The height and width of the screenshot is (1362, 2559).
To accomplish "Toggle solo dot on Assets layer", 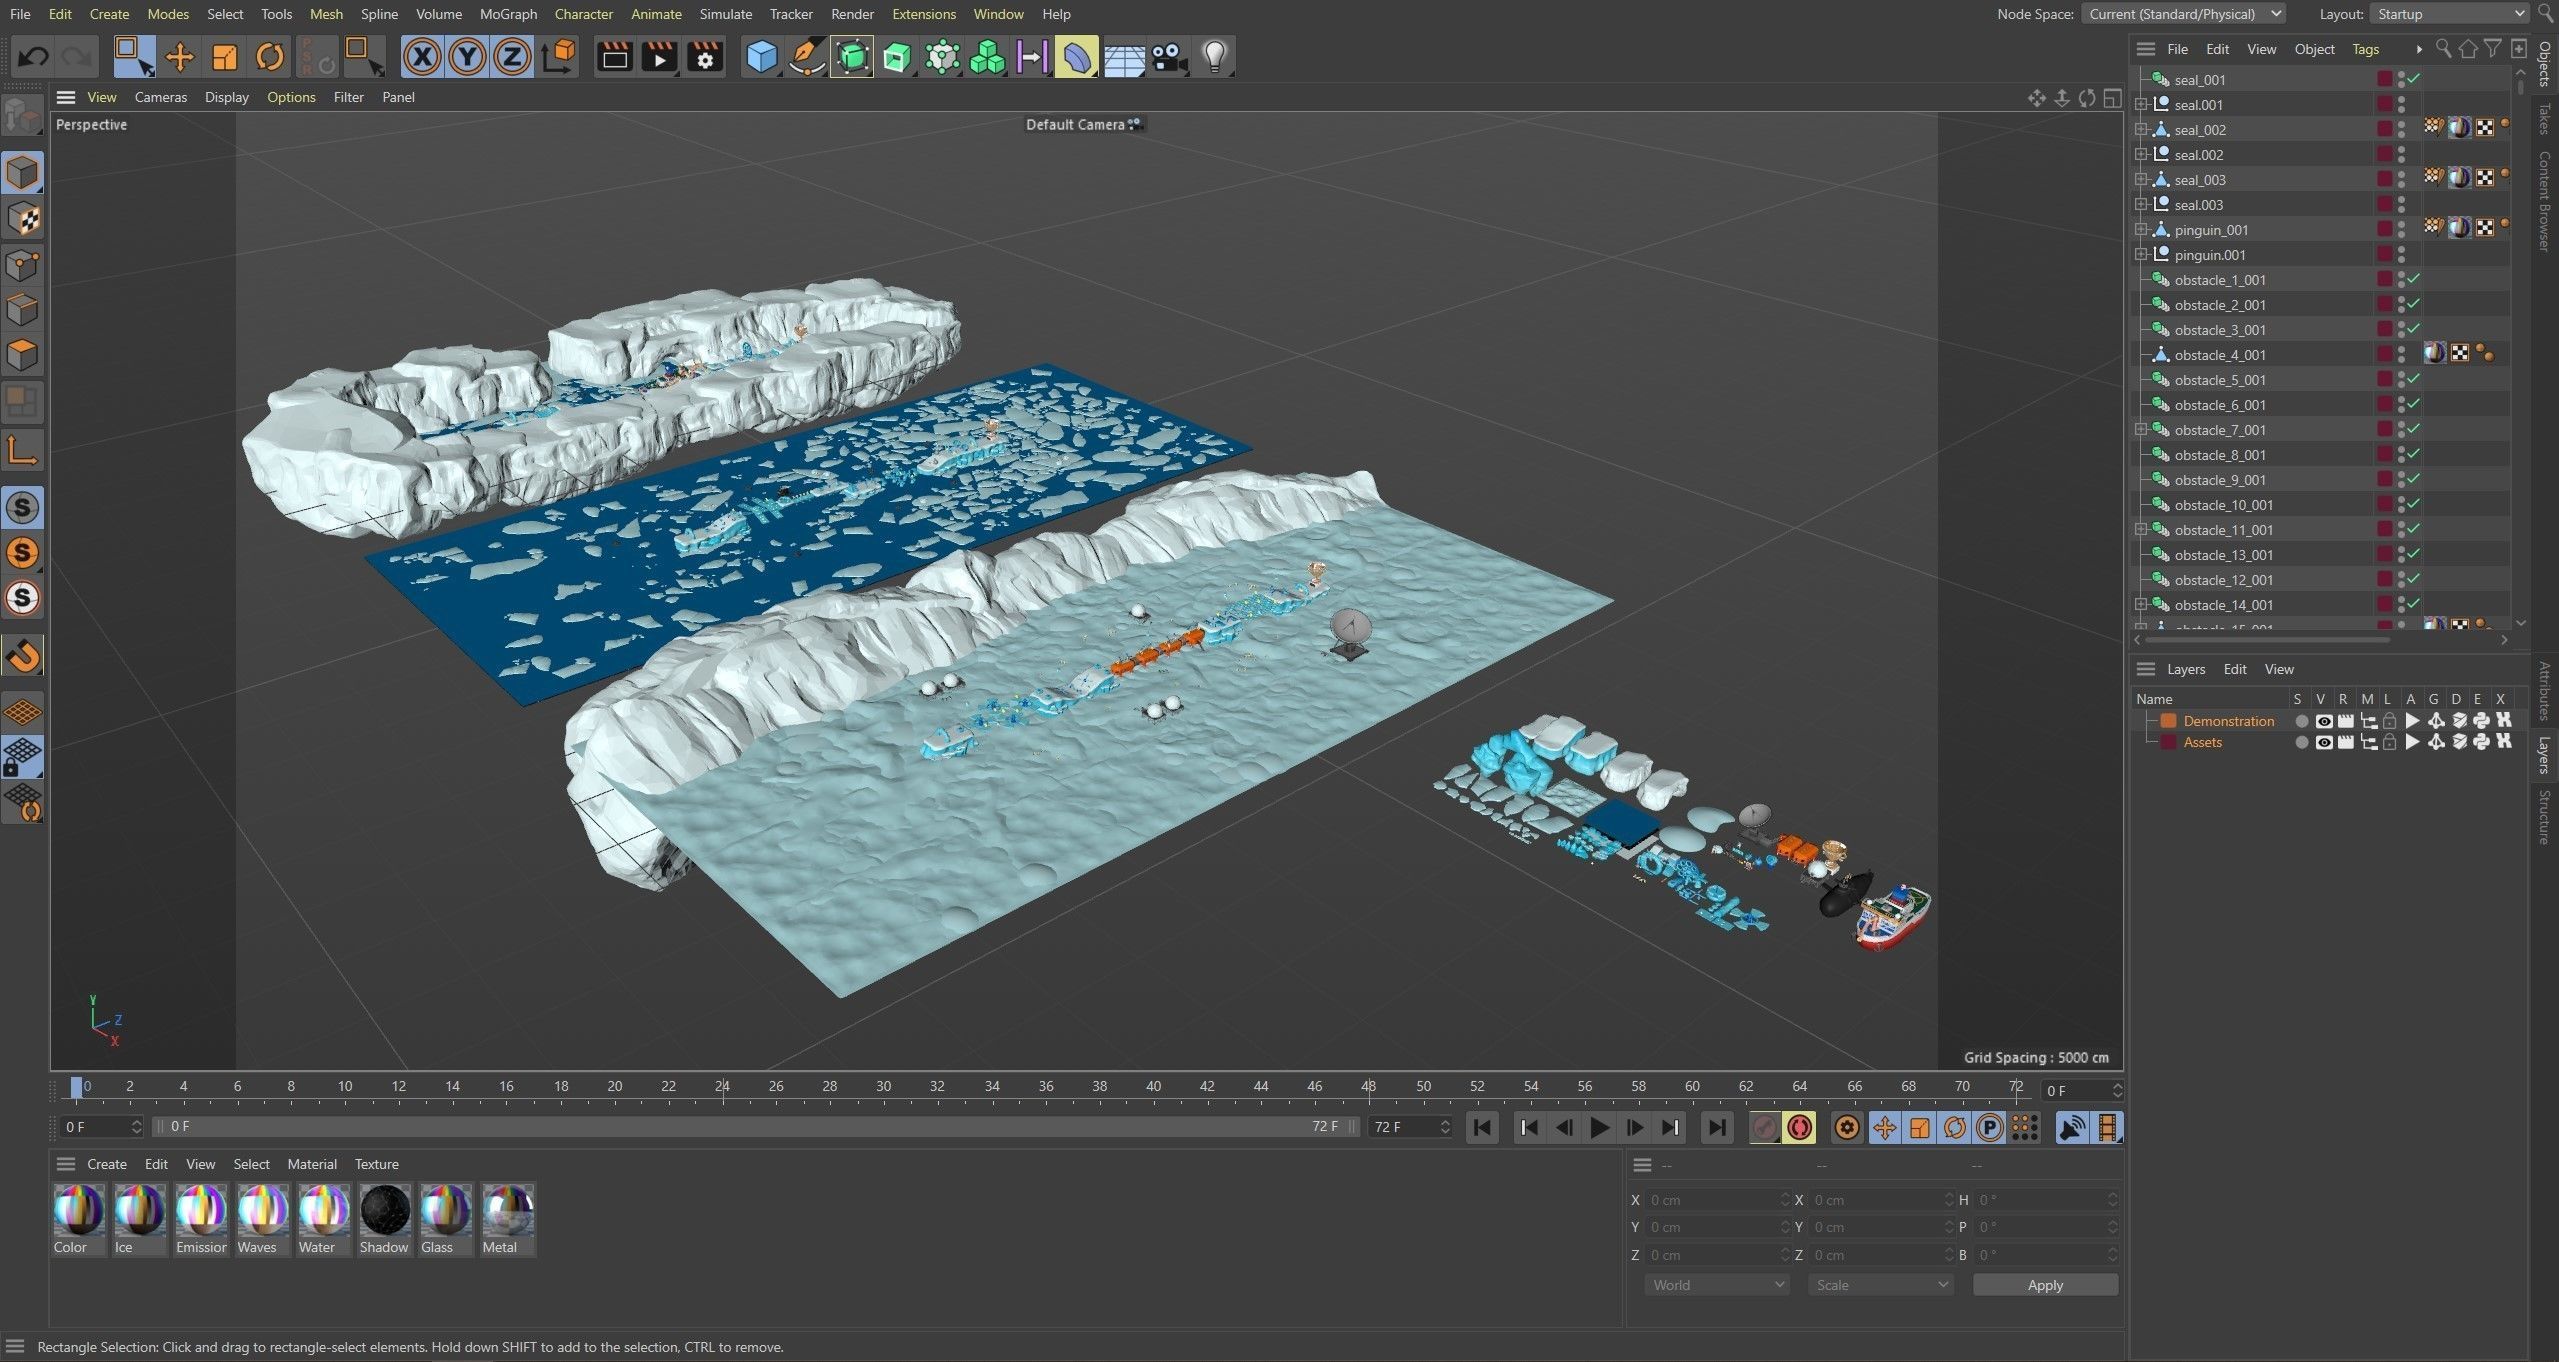I will (x=2302, y=742).
